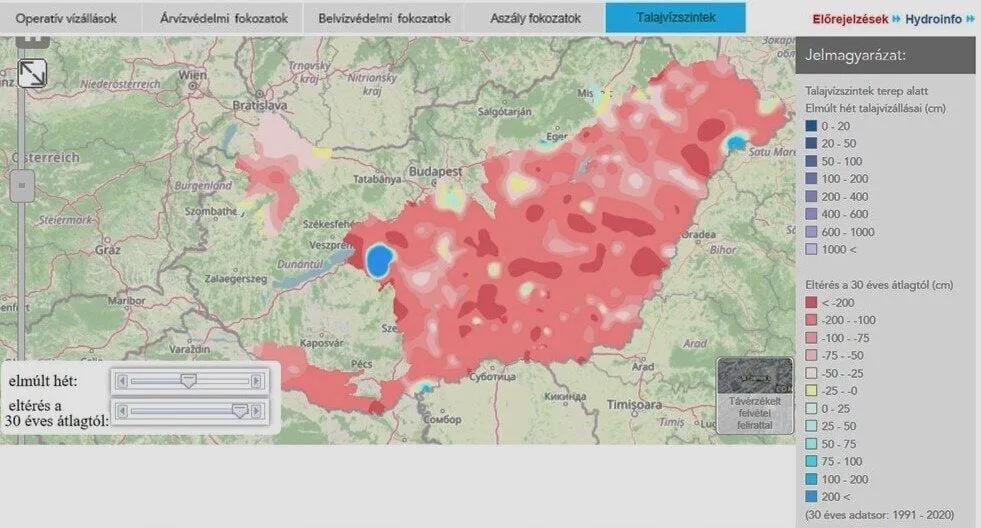
Task: Click the blue Lake Balaton anomaly spot on map
Action: 379,261
